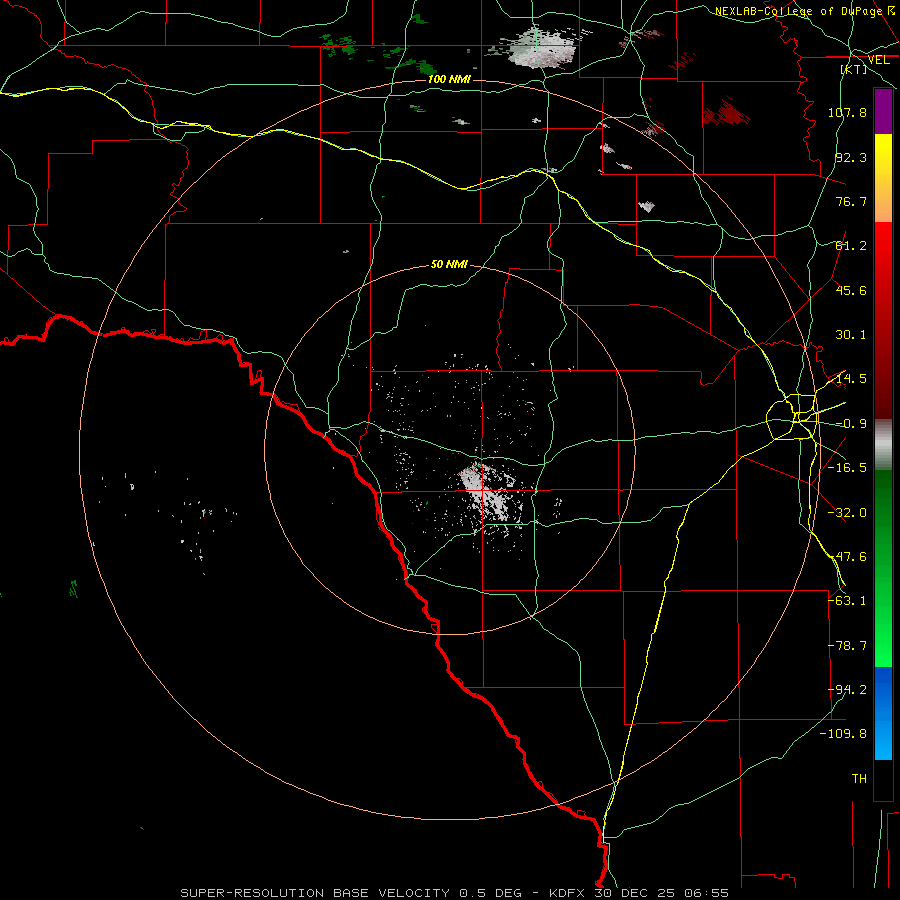This screenshot has height=900, width=900.
Task: Click the 50 NMI range ring label
Action: 449,264
